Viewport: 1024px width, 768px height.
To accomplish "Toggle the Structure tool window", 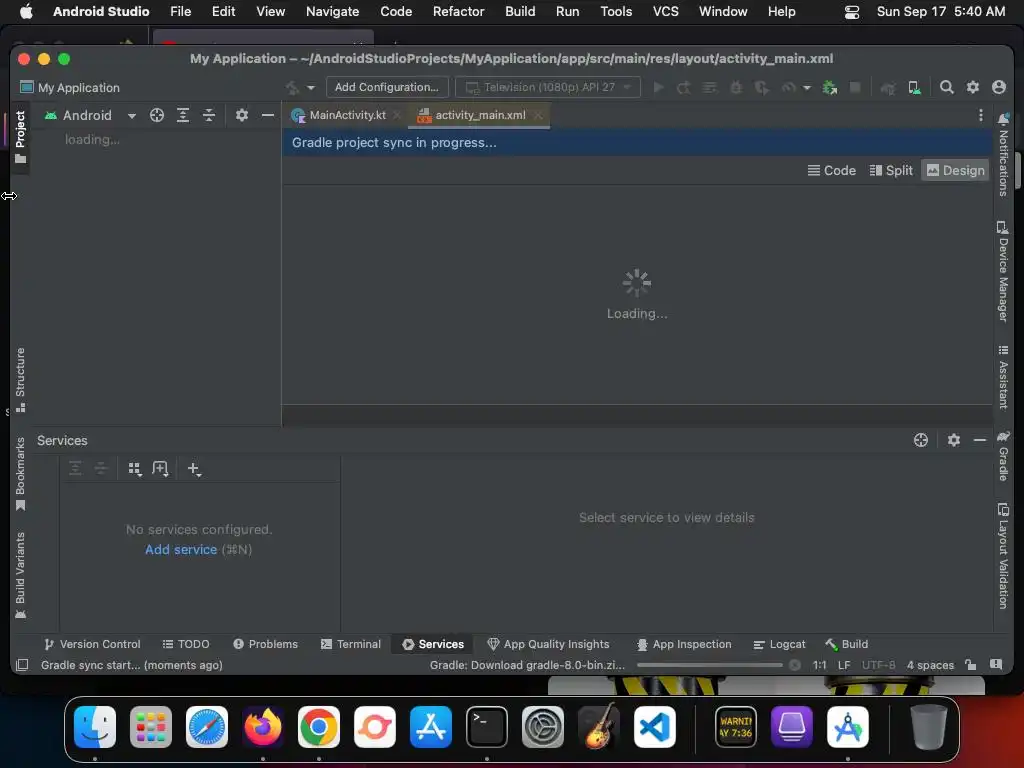I will [x=20, y=380].
